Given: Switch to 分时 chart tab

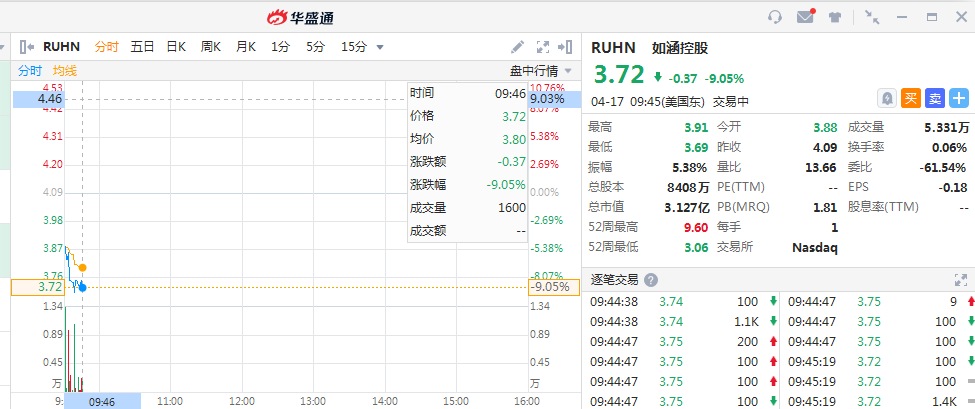Looking at the screenshot, I should 106,47.
